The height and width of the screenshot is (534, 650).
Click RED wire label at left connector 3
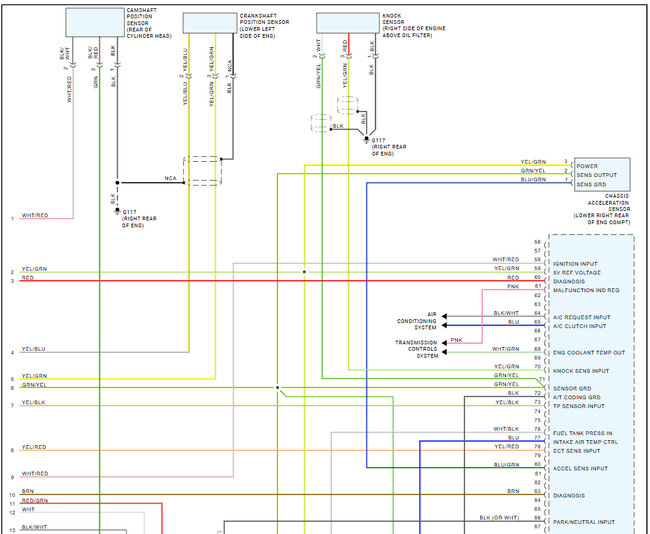point(28,278)
